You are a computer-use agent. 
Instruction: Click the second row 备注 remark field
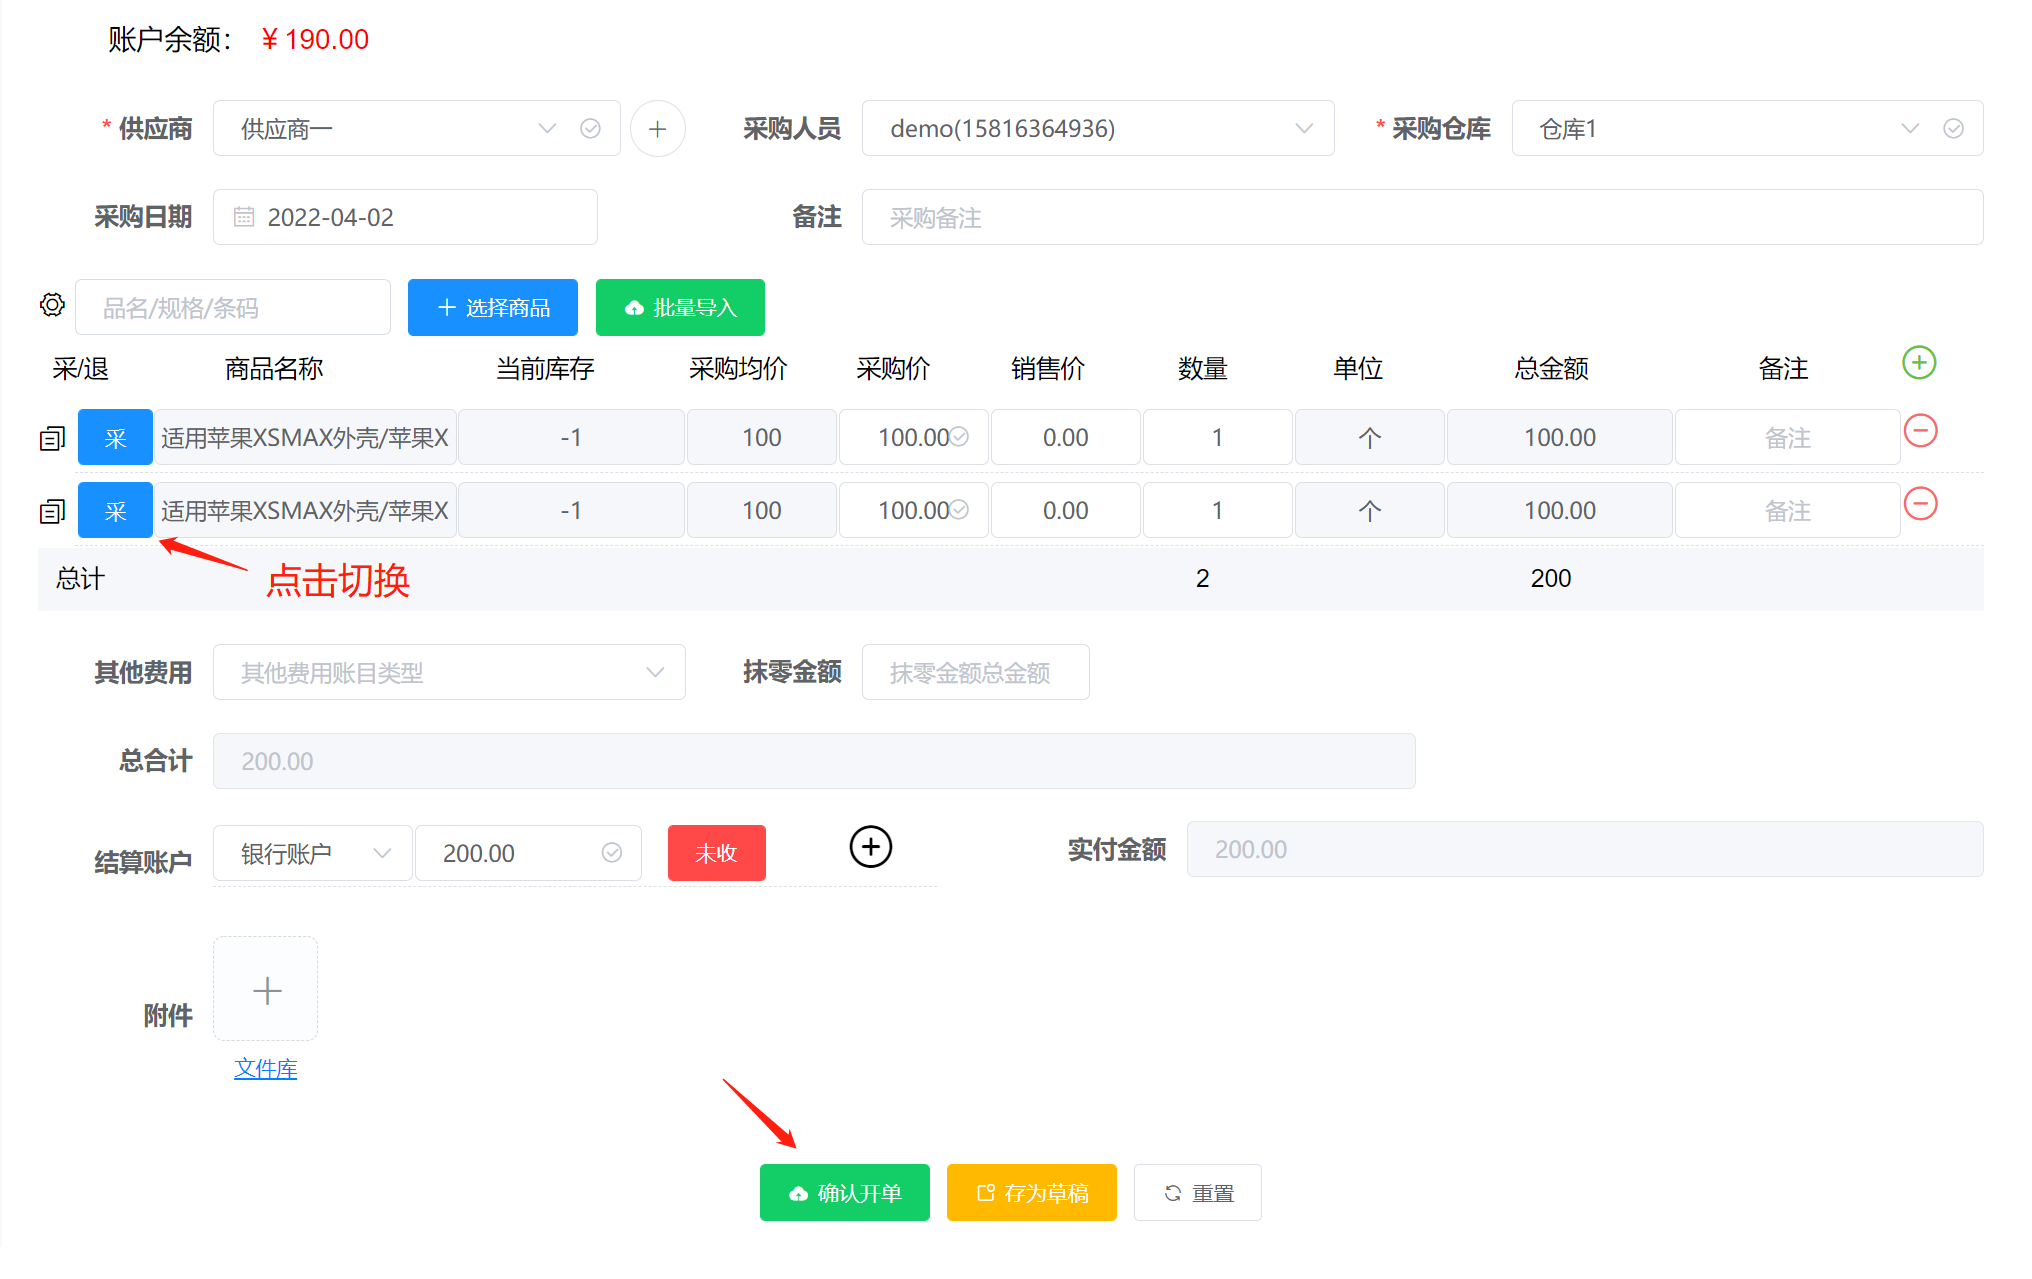1788,510
